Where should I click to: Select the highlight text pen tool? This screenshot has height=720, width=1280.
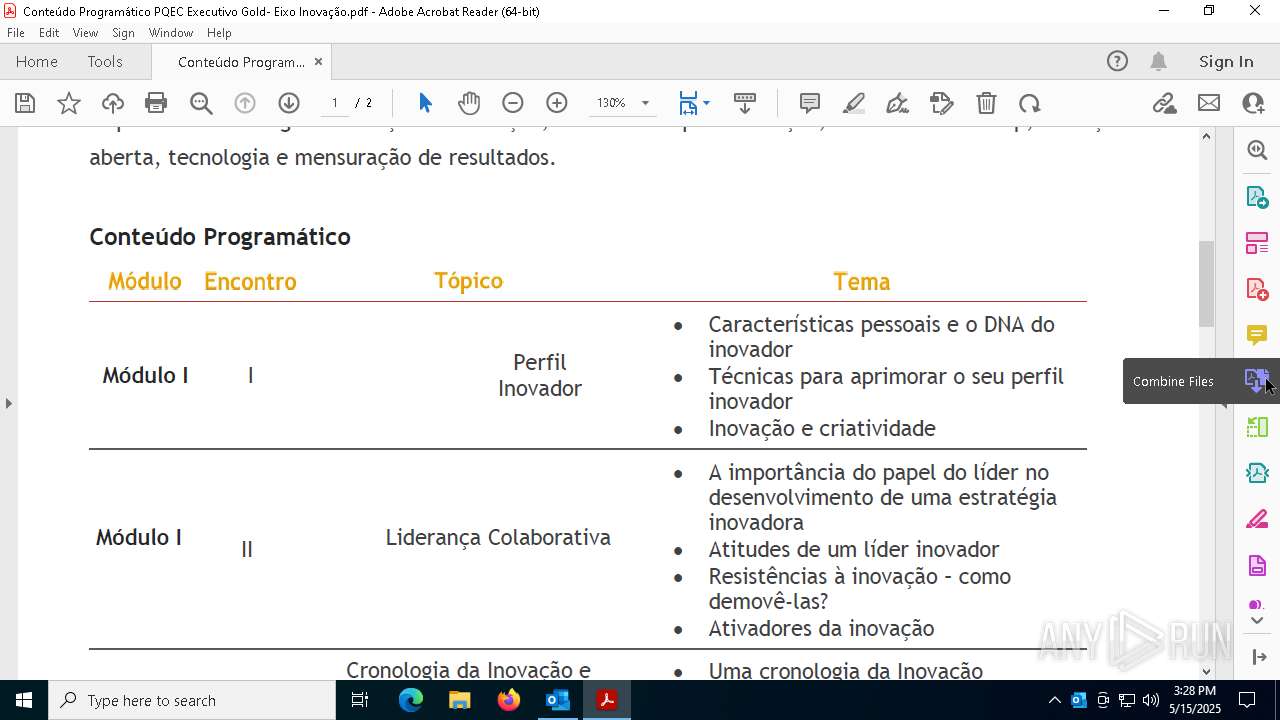click(854, 103)
